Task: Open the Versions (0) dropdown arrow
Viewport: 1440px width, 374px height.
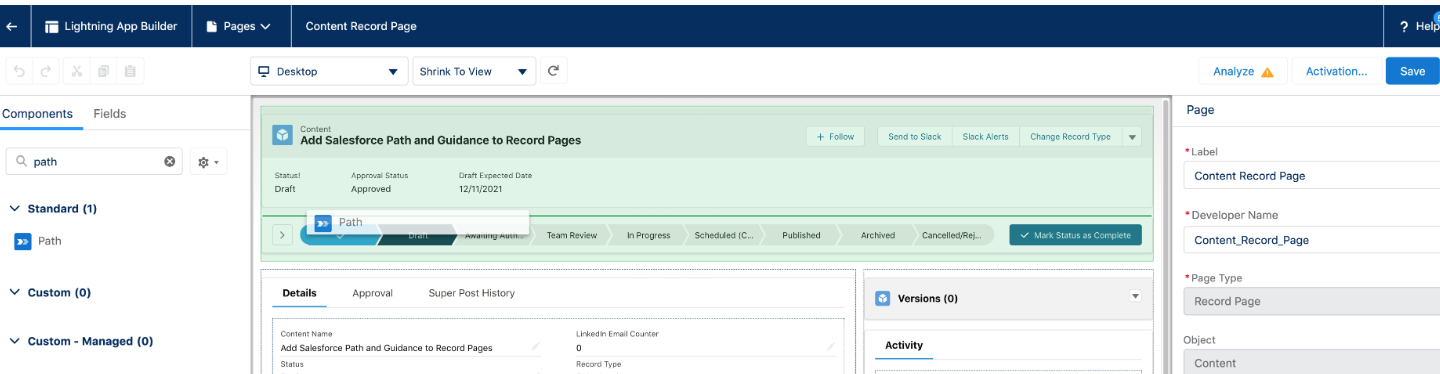Action: (1134, 296)
